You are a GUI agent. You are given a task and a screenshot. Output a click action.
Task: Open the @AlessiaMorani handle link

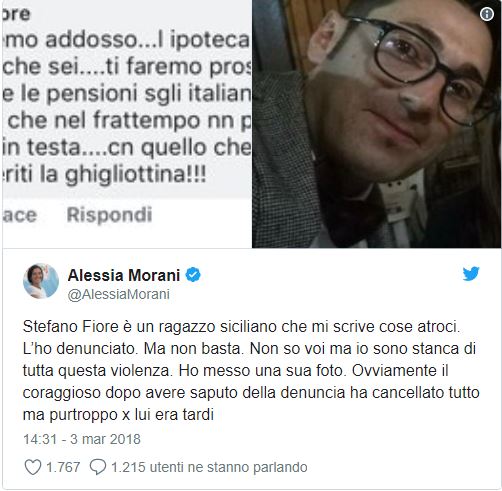[119, 294]
